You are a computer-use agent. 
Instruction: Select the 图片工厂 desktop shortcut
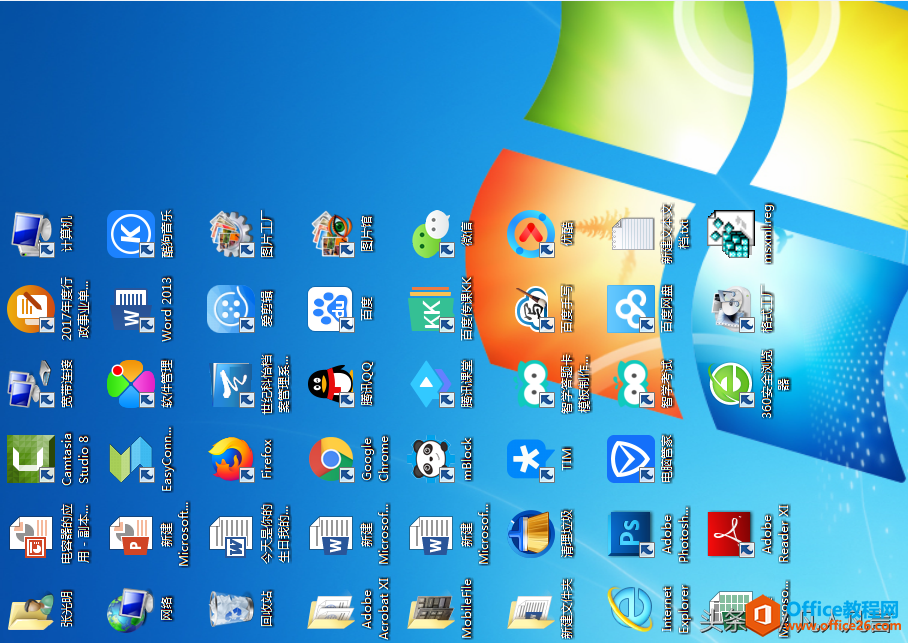[x=232, y=235]
